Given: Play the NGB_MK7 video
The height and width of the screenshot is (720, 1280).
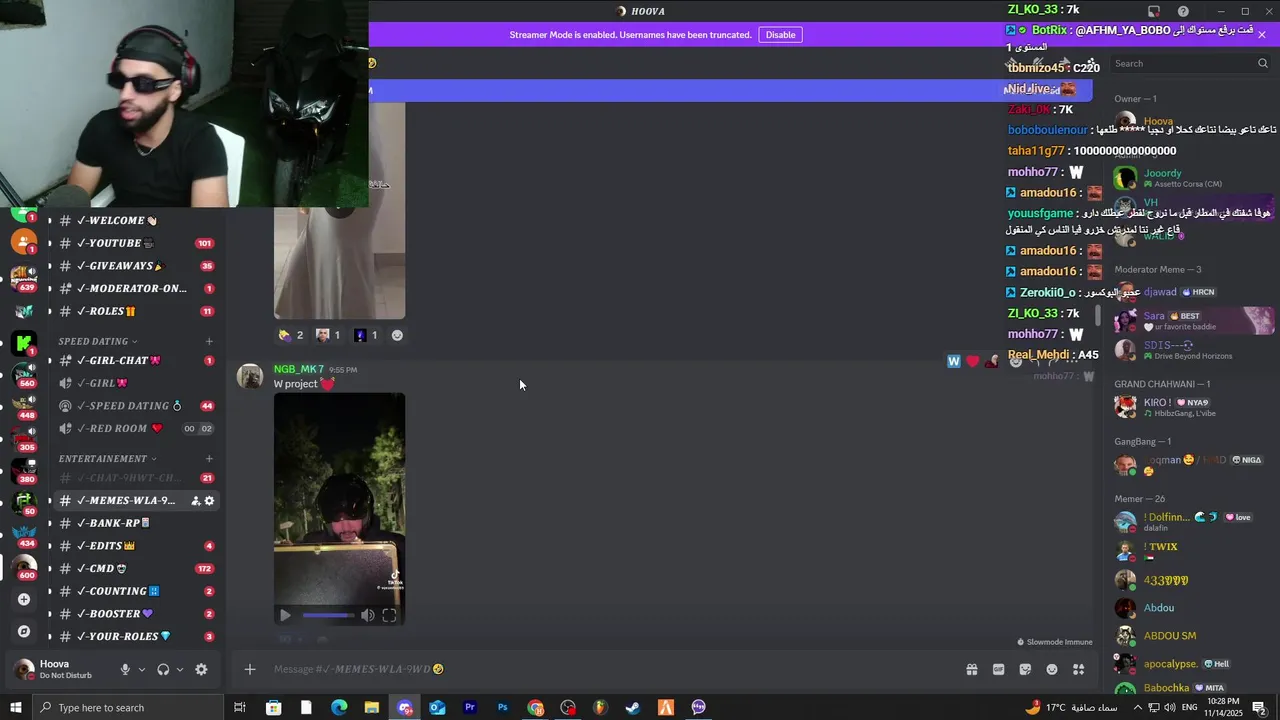Looking at the screenshot, I should tap(285, 616).
